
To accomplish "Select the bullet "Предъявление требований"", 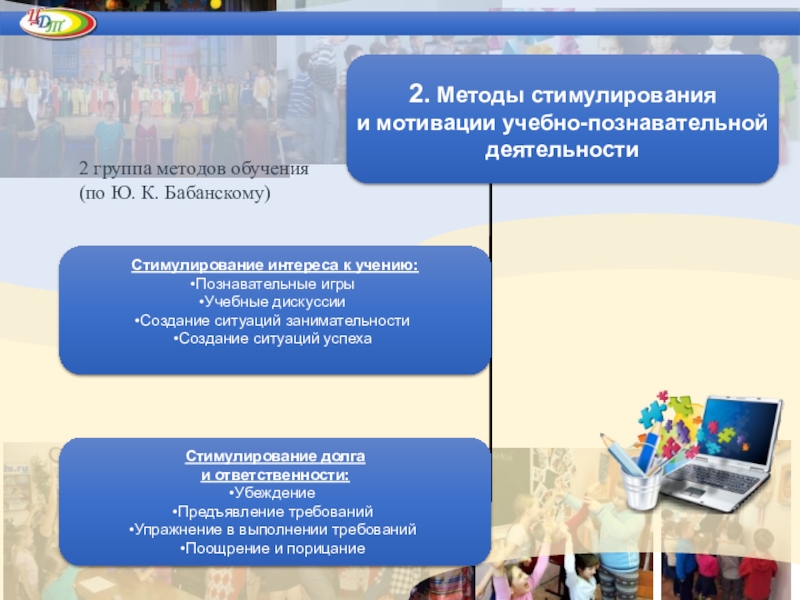I will (272, 512).
